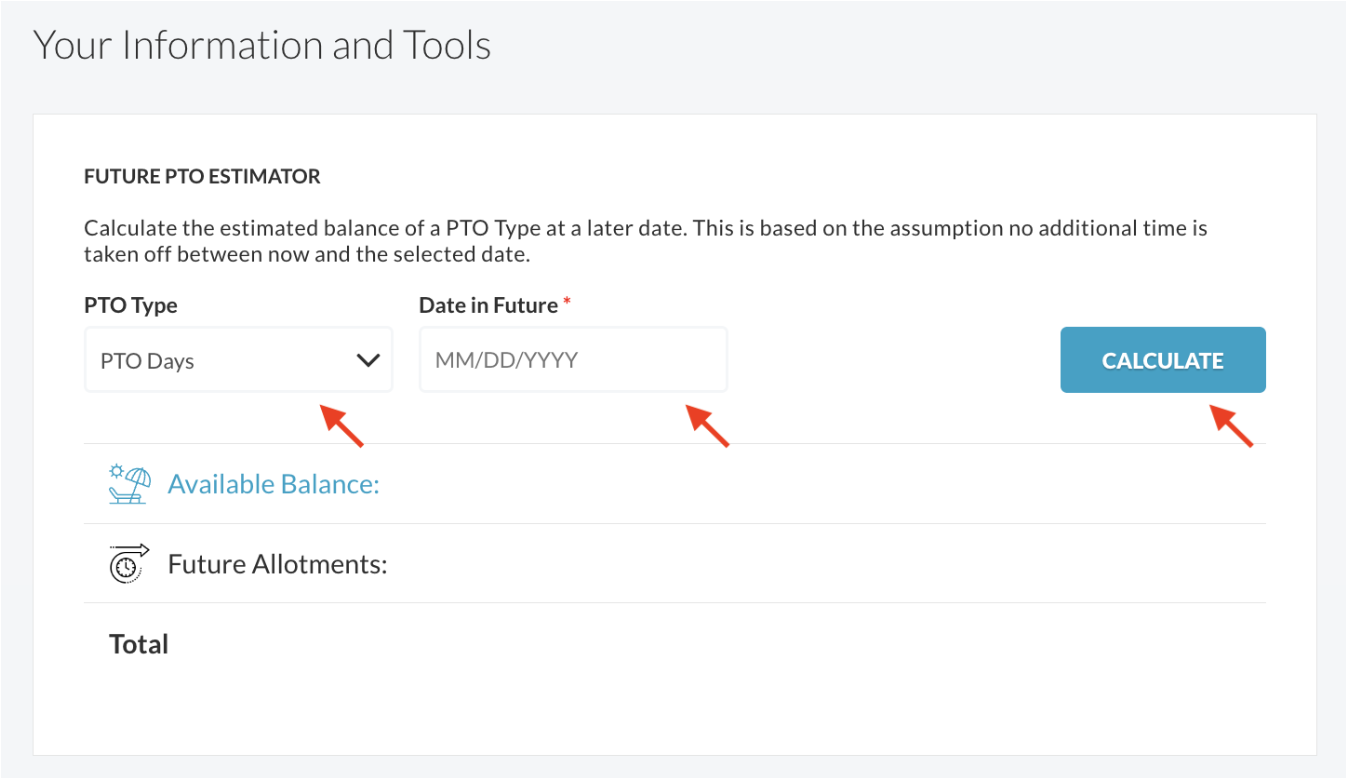The height and width of the screenshot is (778, 1346).
Task: Open the PTO Days dropdown
Action: [x=238, y=361]
